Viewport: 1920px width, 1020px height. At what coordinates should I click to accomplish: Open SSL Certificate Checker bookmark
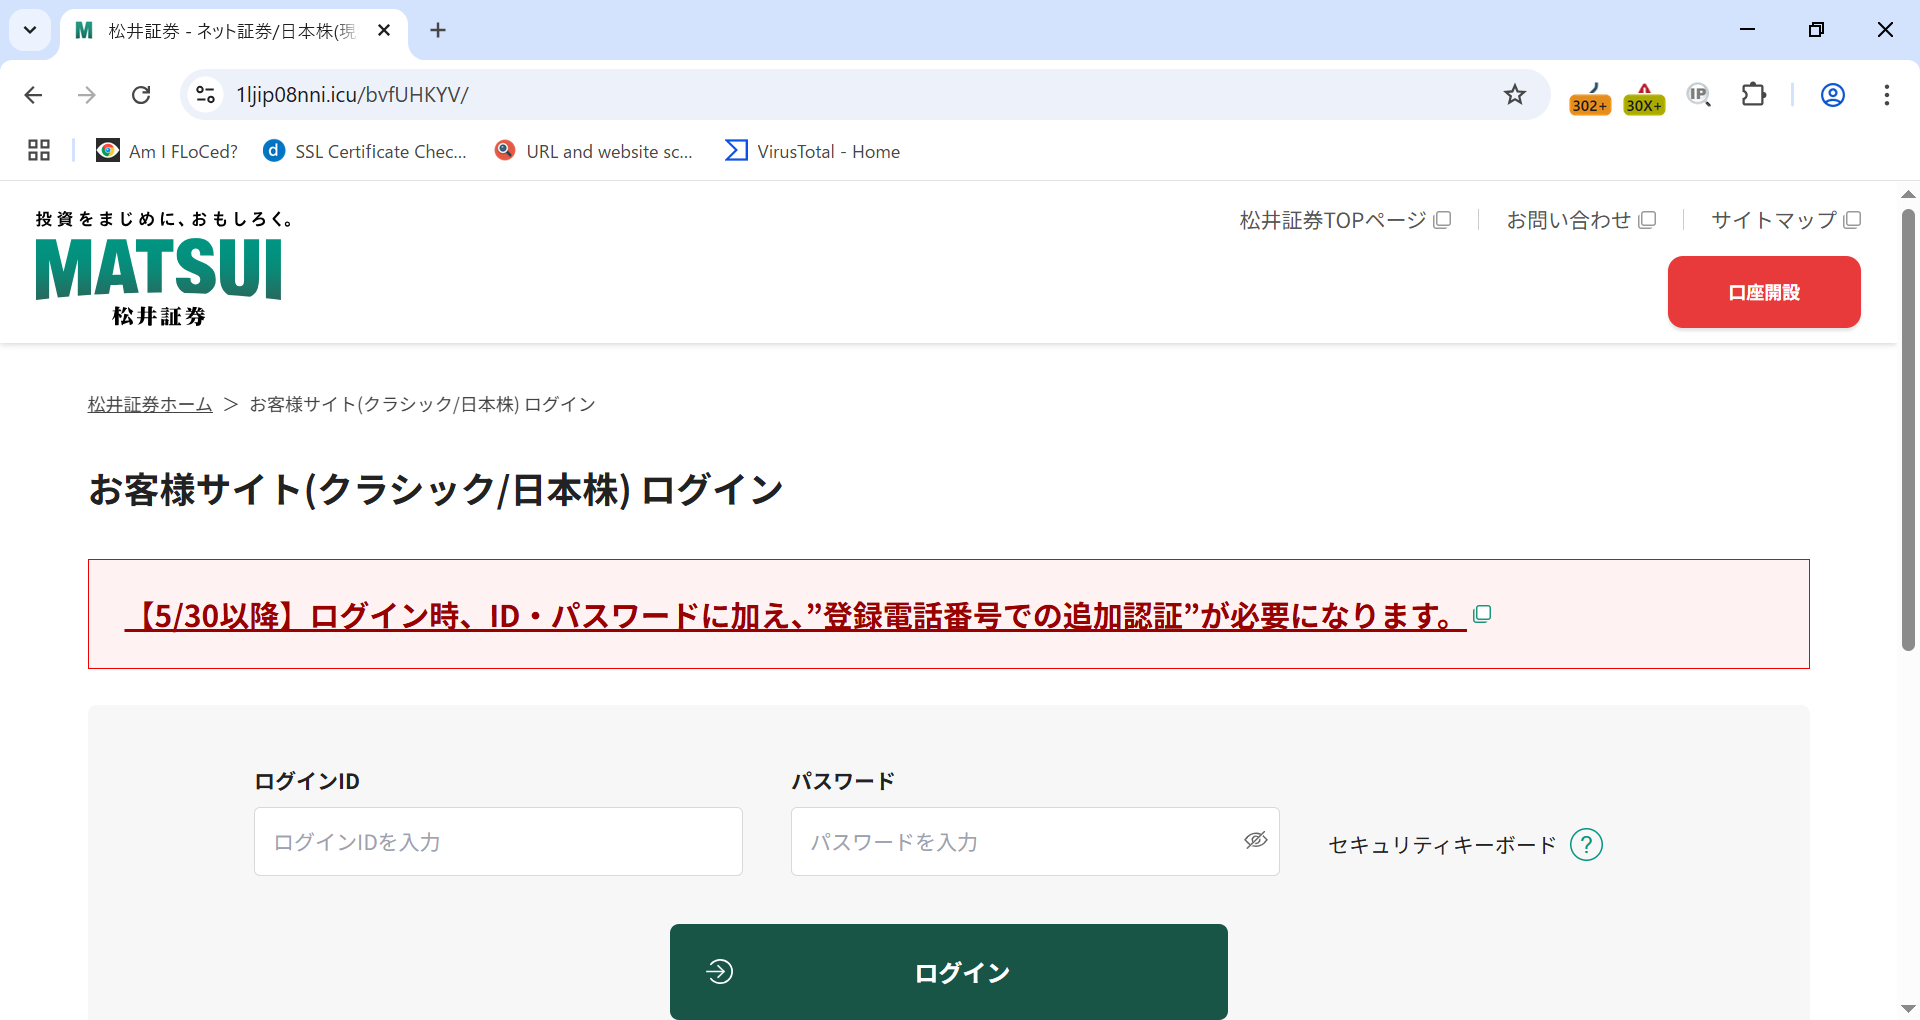365,151
